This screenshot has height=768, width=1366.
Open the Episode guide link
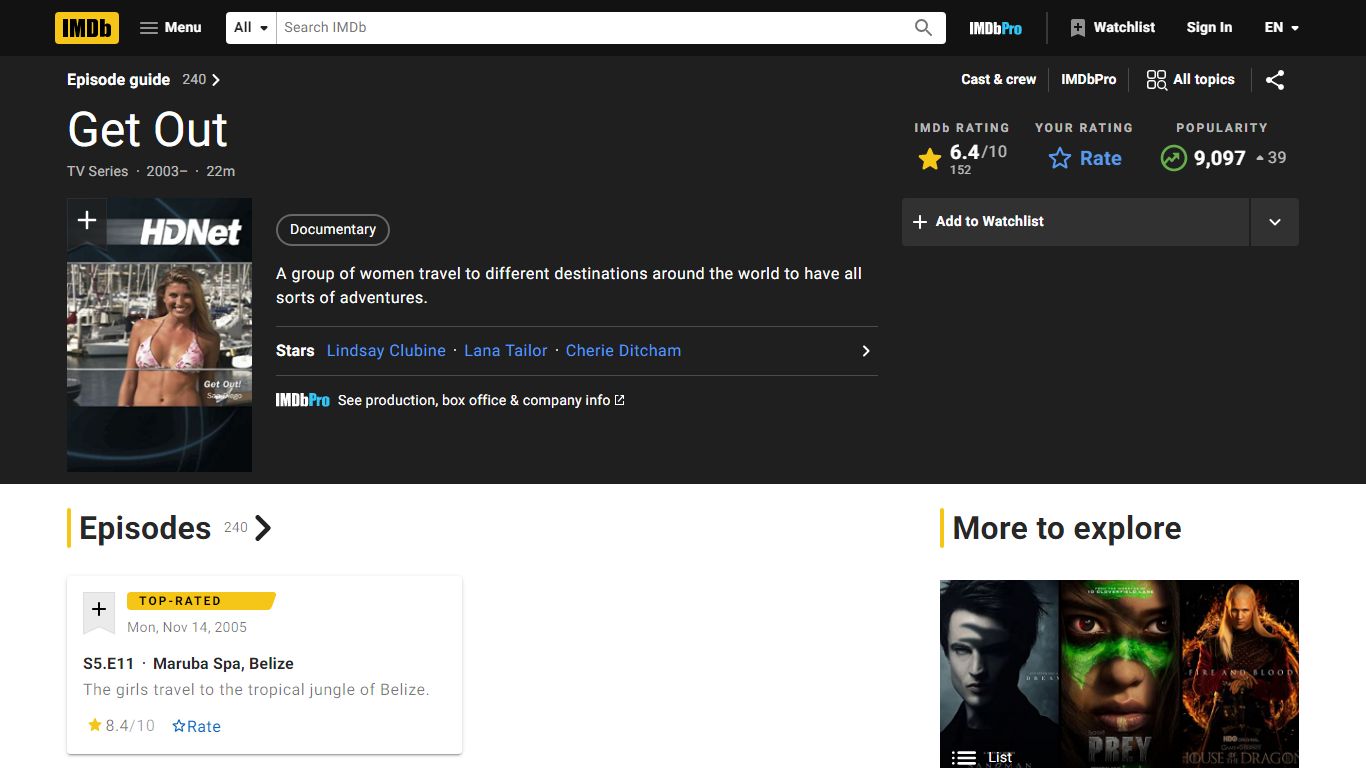pos(144,80)
